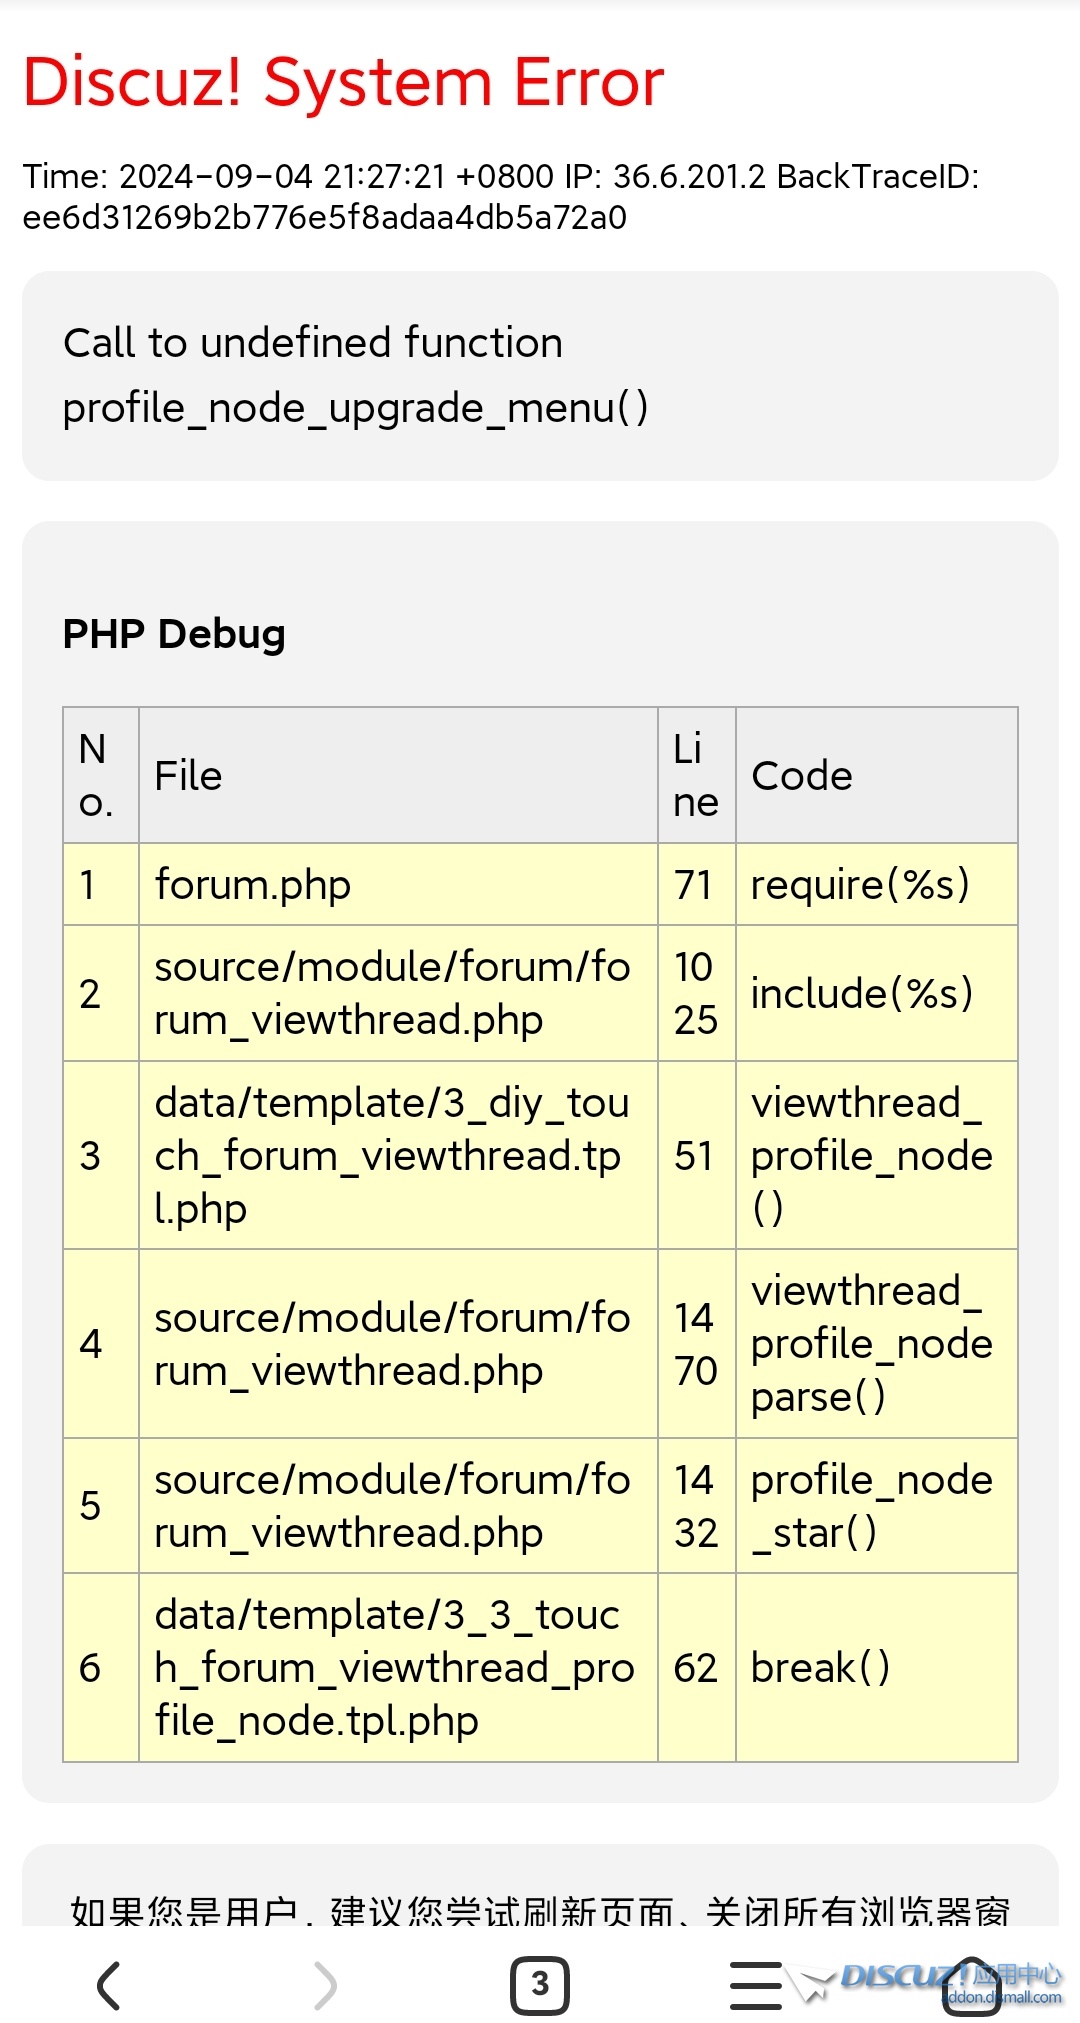The image size is (1080, 2023).
Task: Go to the browser home page
Action: click(972, 1984)
